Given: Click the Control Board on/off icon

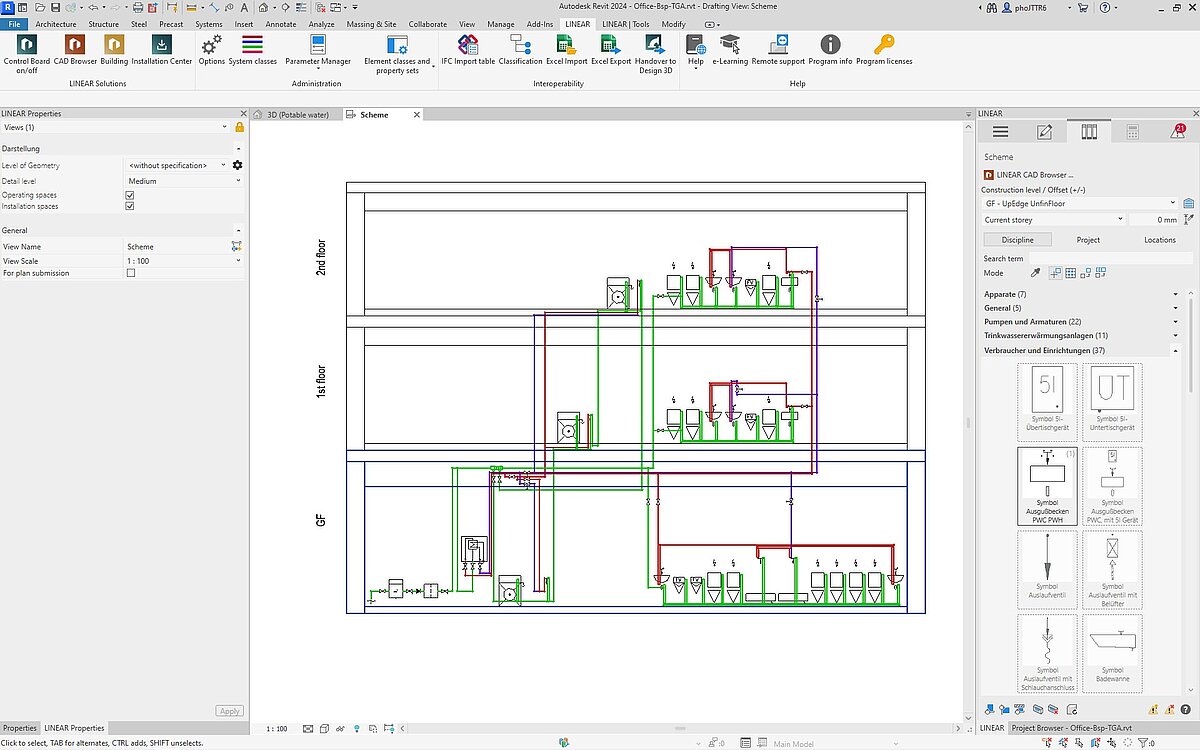Looking at the screenshot, I should 26,45.
